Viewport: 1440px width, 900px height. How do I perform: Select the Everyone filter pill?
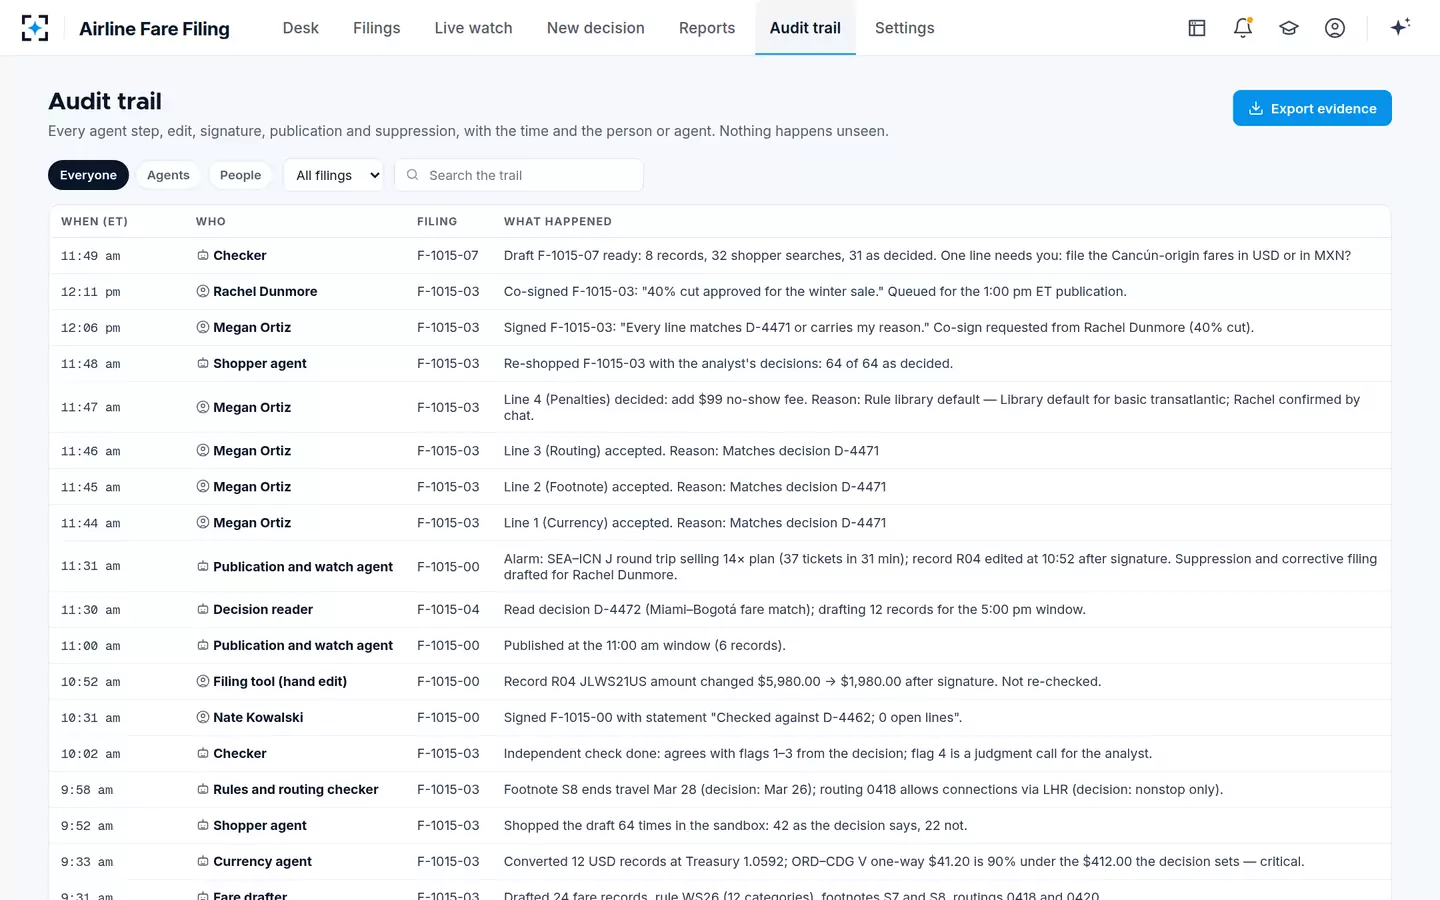(88, 175)
